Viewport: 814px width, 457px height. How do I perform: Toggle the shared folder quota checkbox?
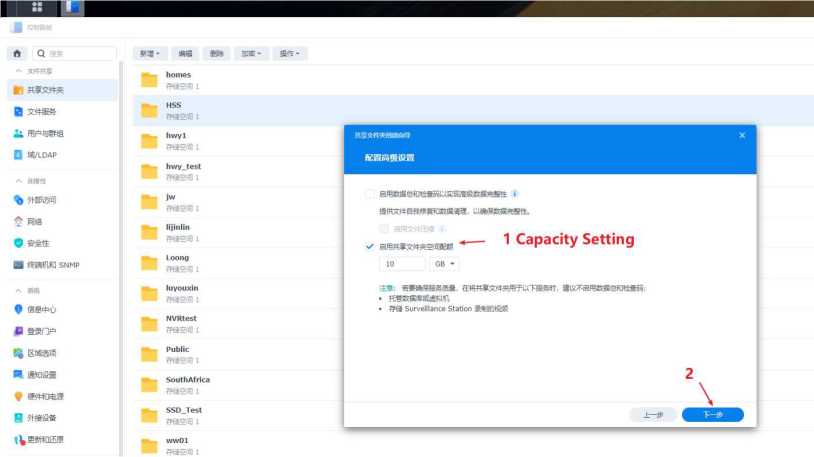click(x=371, y=245)
